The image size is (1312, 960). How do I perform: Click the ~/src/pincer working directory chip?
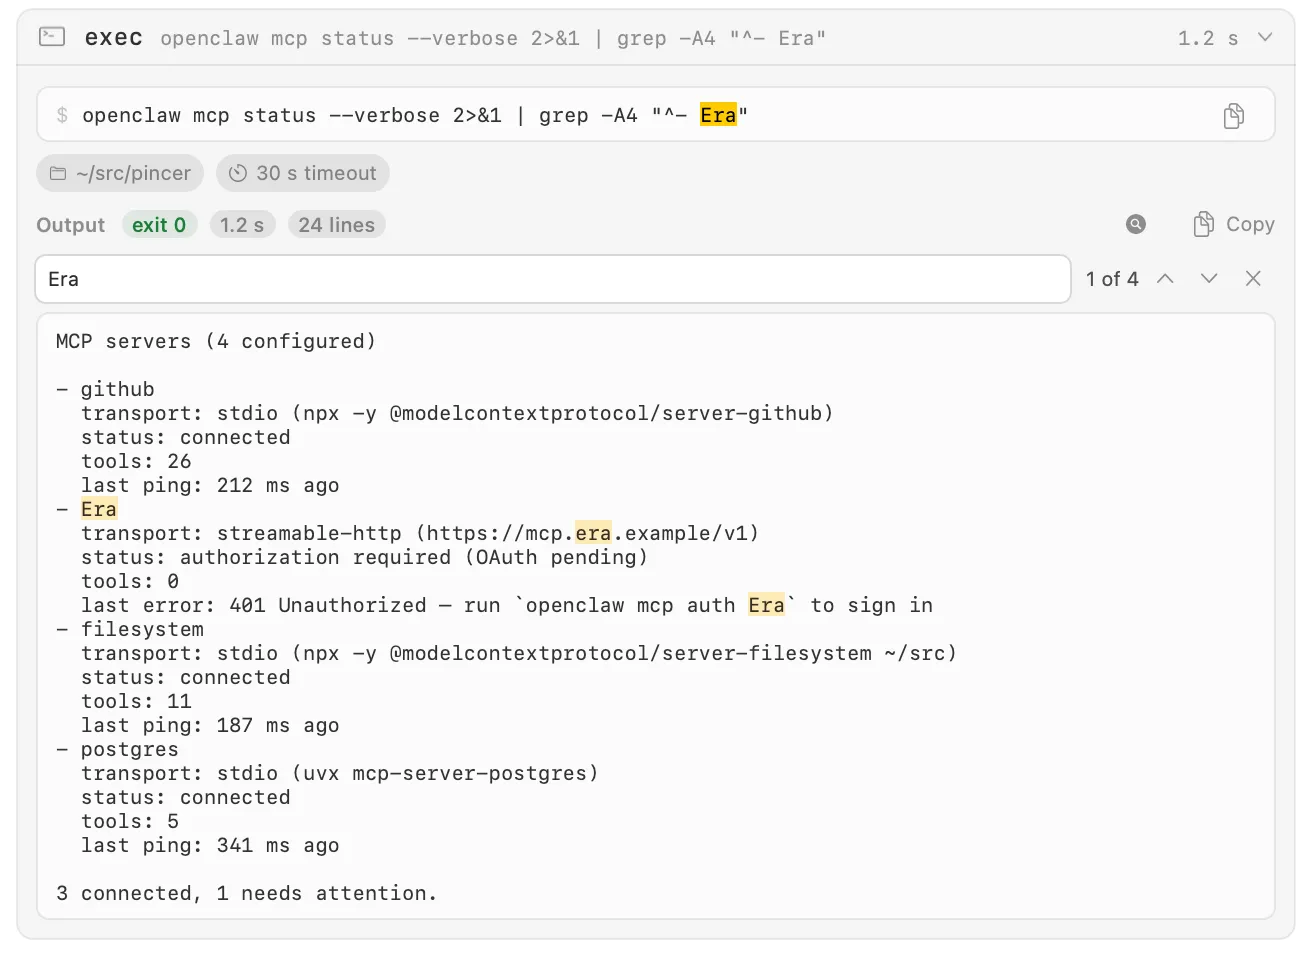point(120,173)
